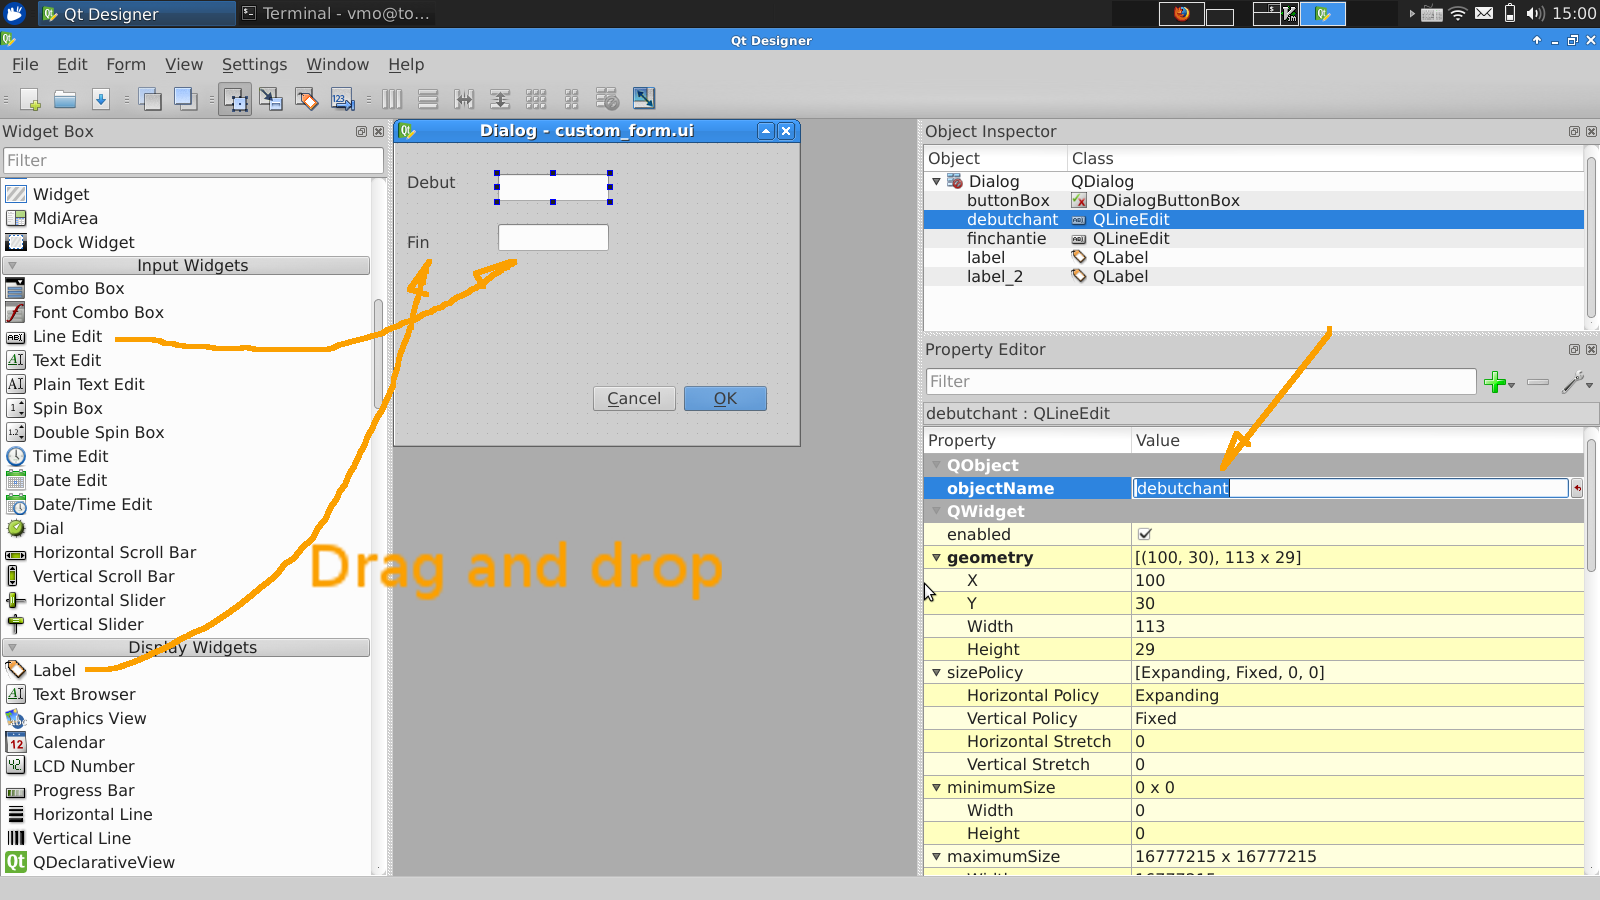Viewport: 1600px width, 900px height.
Task: Click the Adjust Size toolbar icon
Action: (644, 99)
